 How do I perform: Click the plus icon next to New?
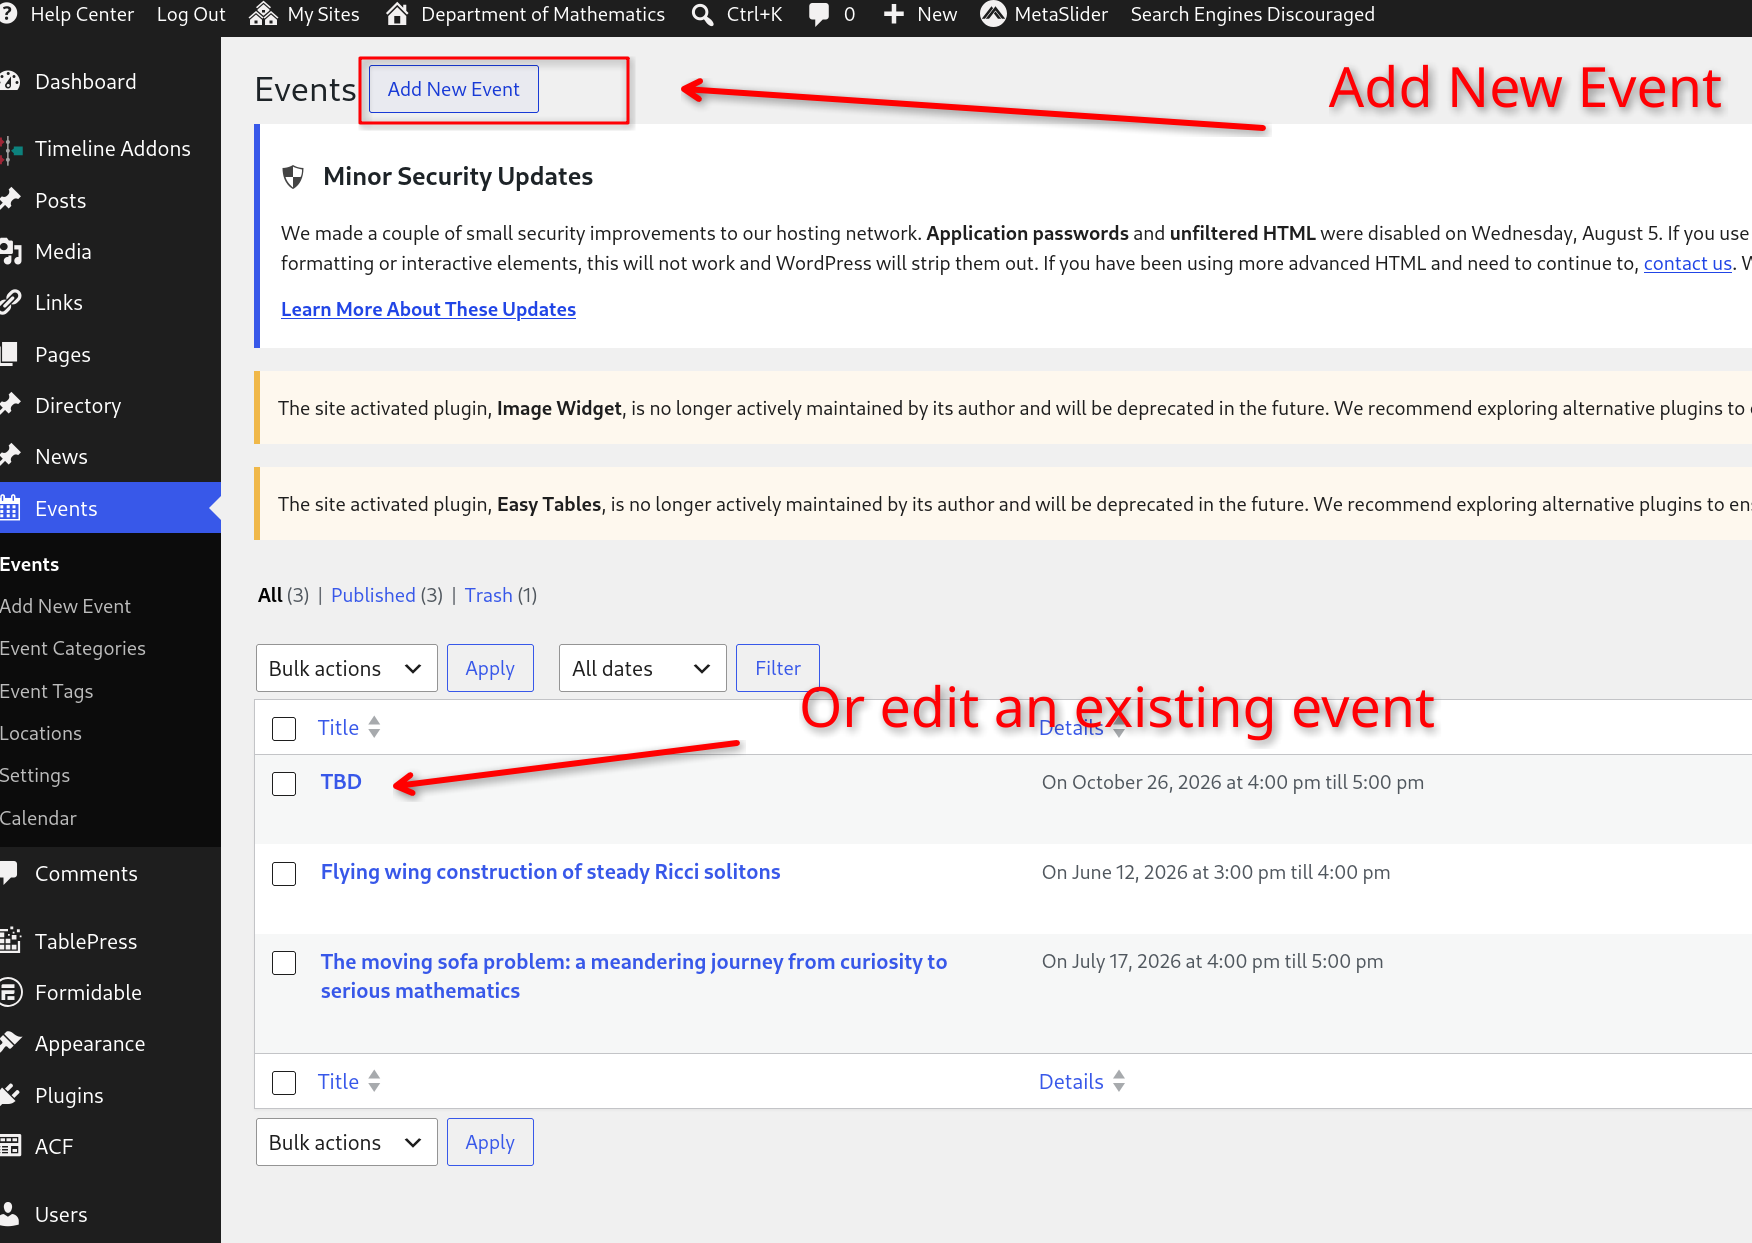pyautogui.click(x=894, y=14)
